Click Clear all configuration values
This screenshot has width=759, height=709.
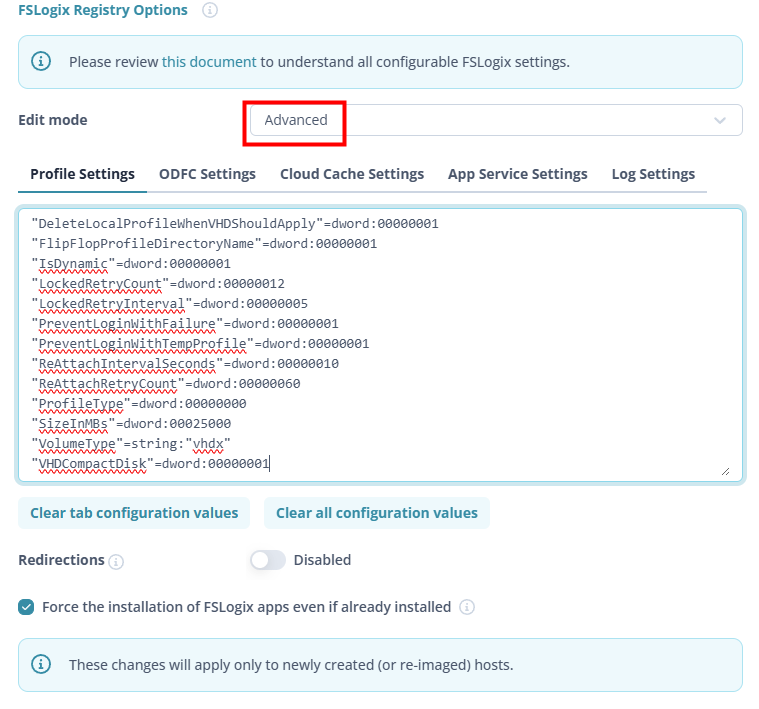click(x=377, y=513)
